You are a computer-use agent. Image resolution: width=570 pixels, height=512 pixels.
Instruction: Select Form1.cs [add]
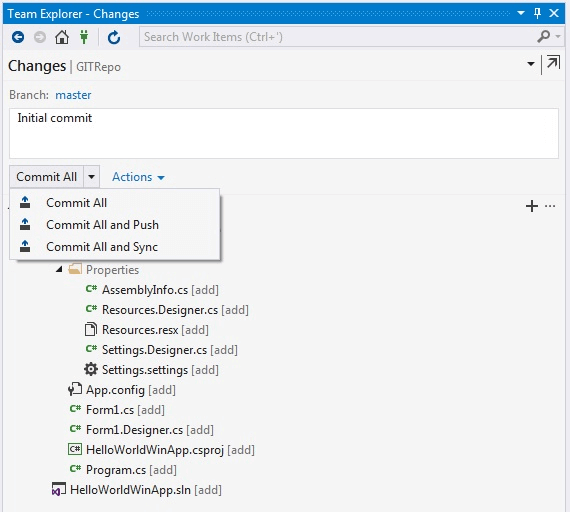(125, 410)
